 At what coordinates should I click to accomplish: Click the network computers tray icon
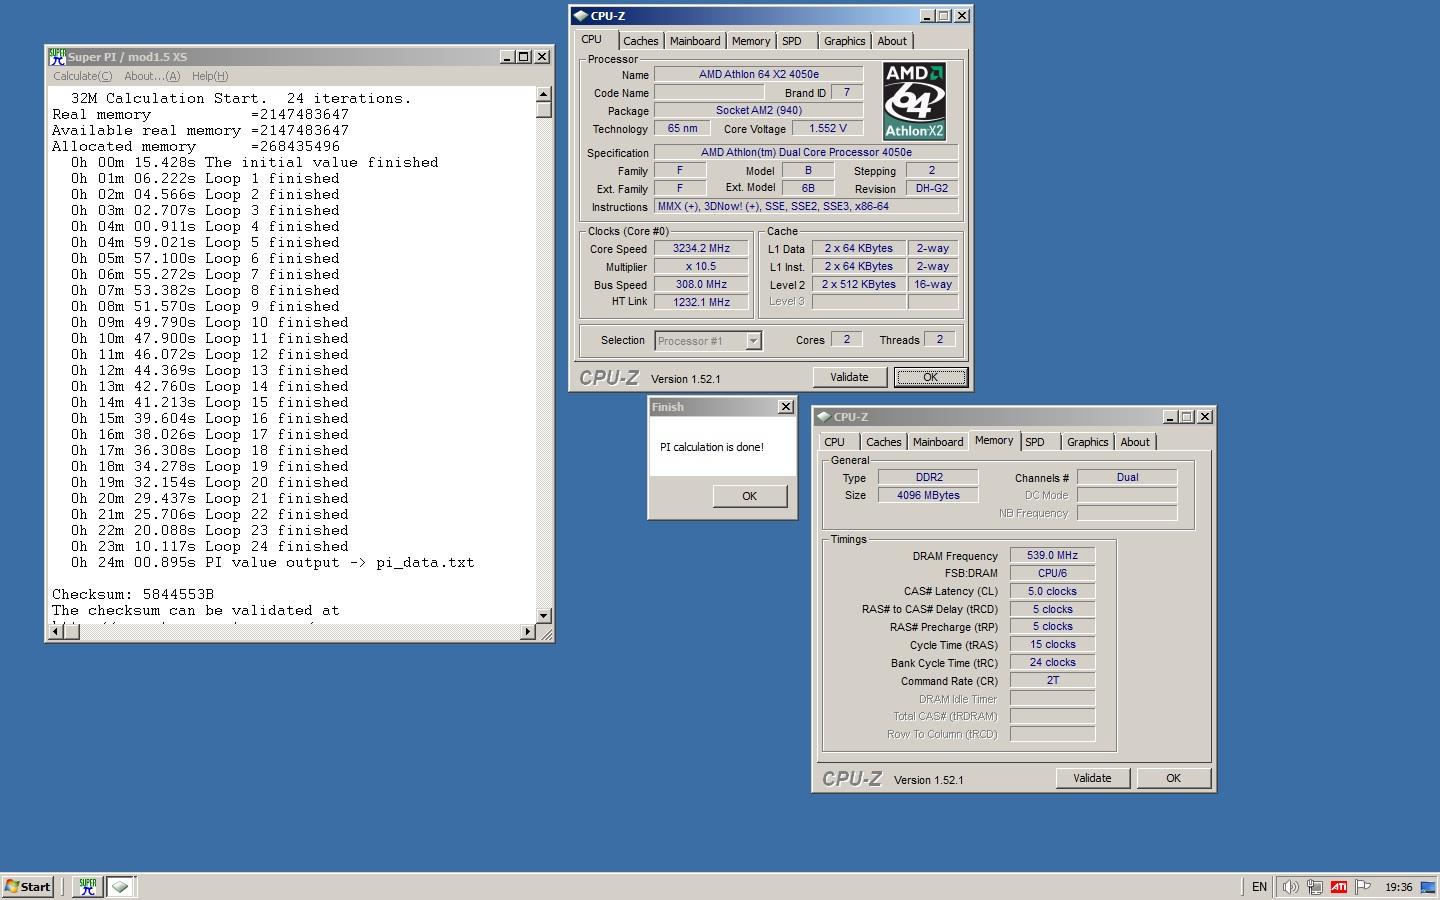1314,887
